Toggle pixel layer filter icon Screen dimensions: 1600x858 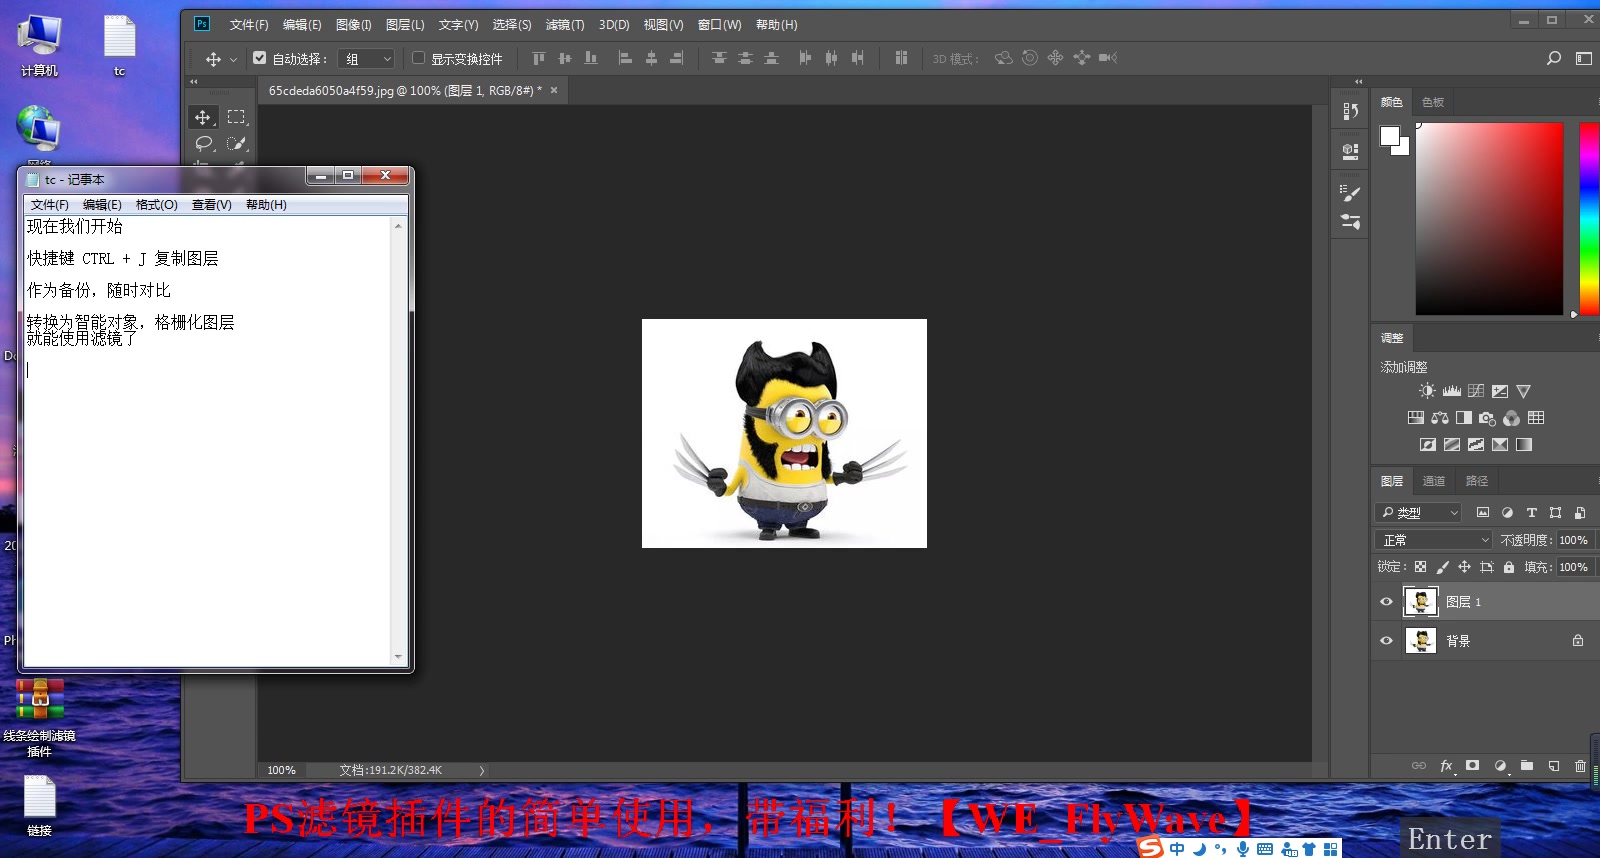click(x=1483, y=513)
